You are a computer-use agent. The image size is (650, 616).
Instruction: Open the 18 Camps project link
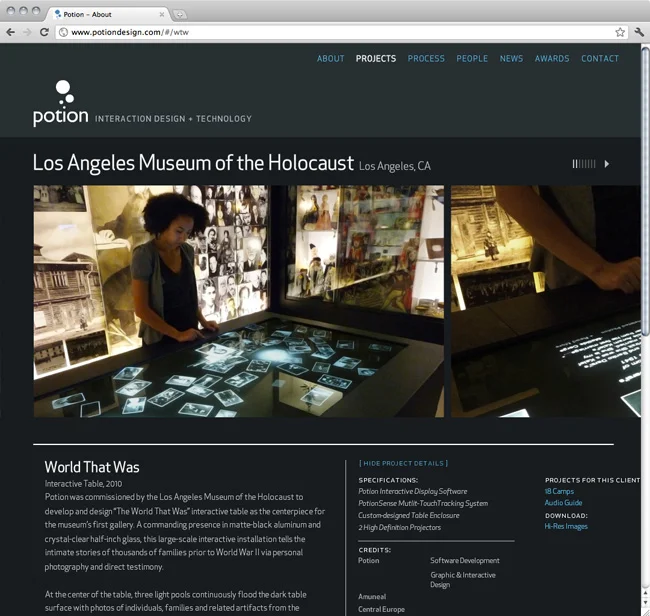559,491
